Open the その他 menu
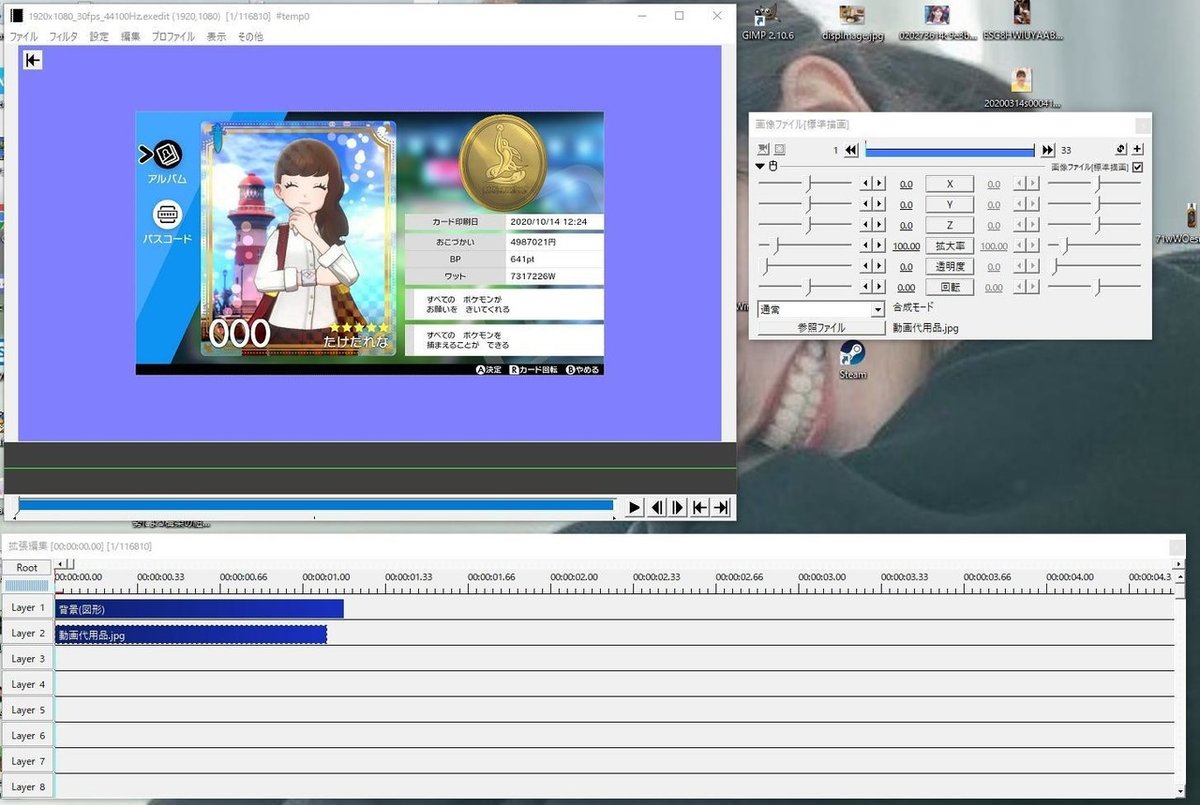Screen dimensions: 1200x805 click(x=250, y=36)
